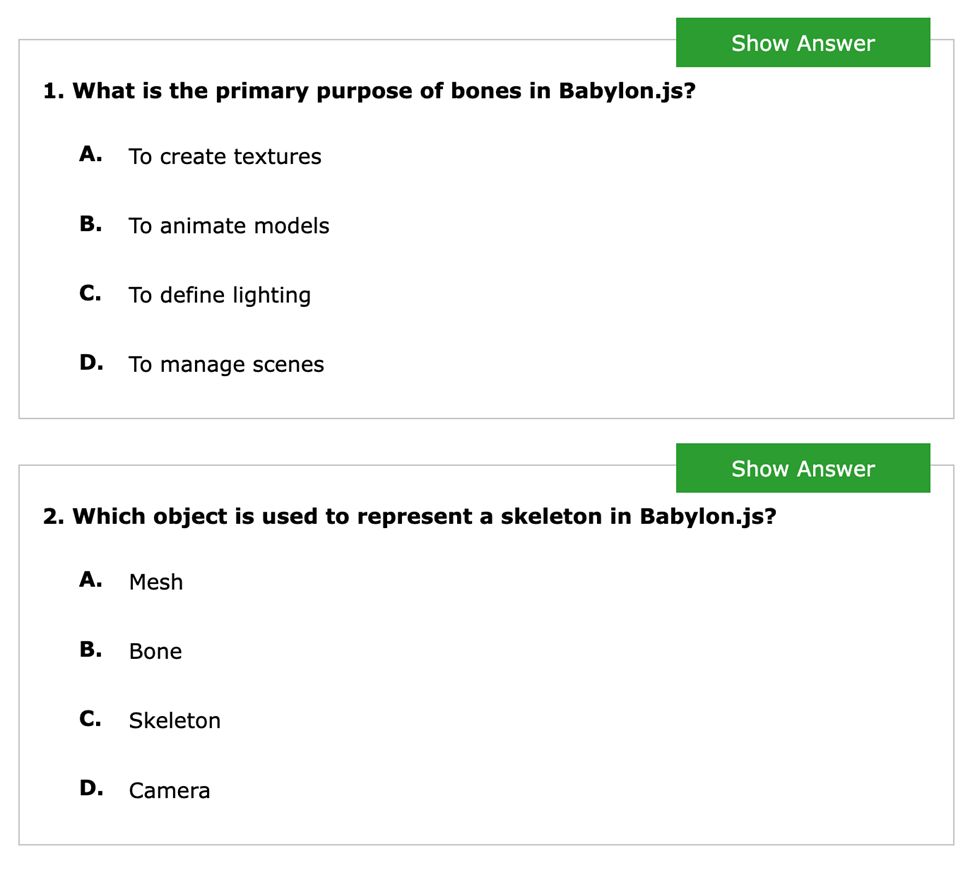Select option 'To create textures'
Image resolution: width=975 pixels, height=878 pixels.
point(224,156)
